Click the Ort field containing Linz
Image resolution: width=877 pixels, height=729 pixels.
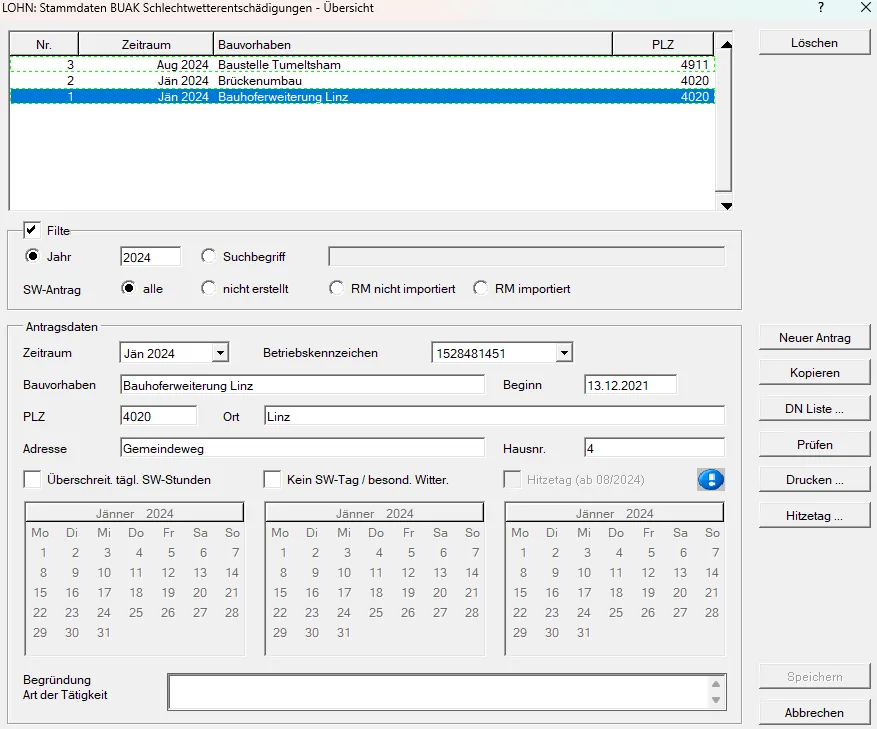click(494, 416)
